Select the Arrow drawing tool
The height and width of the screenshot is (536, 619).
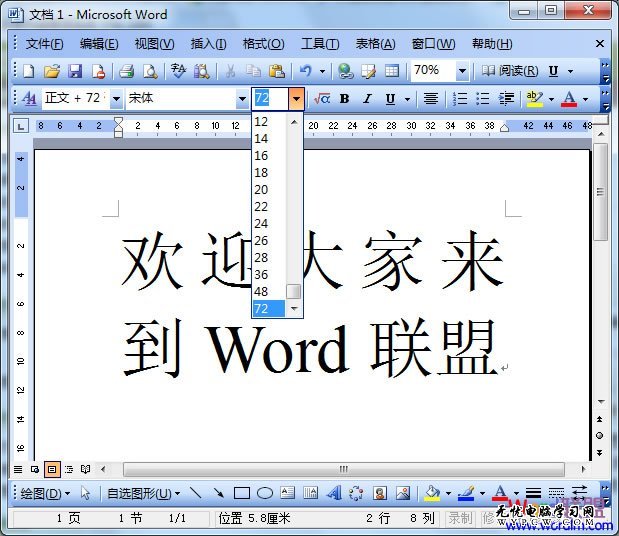(218, 493)
